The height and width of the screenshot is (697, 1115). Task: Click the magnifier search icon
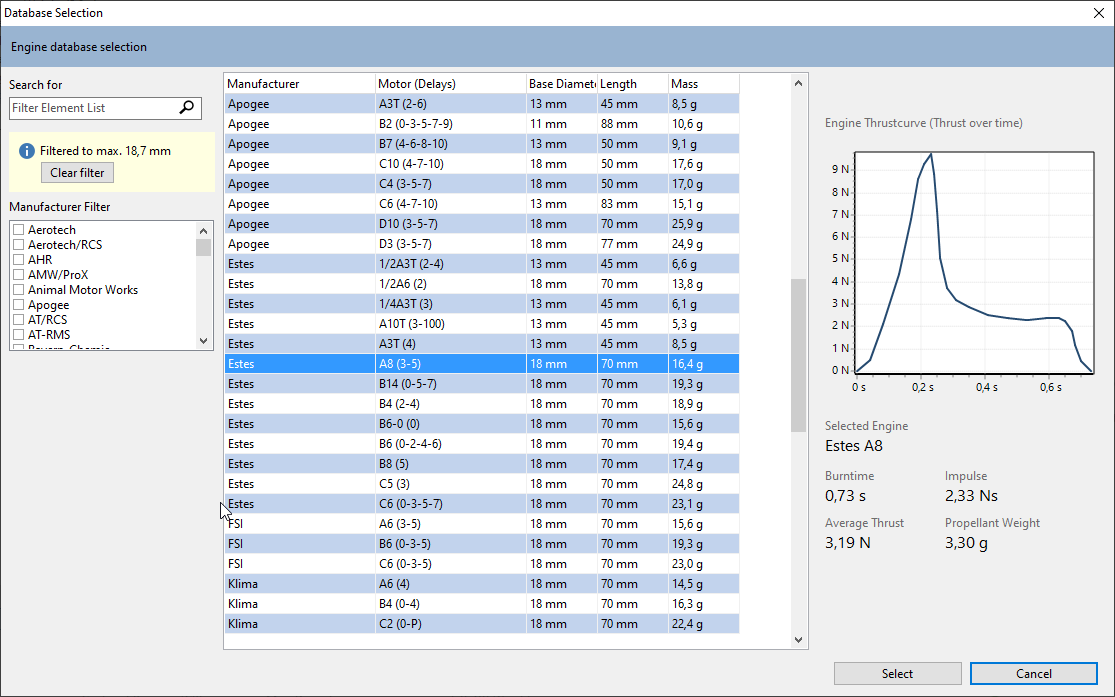point(187,108)
